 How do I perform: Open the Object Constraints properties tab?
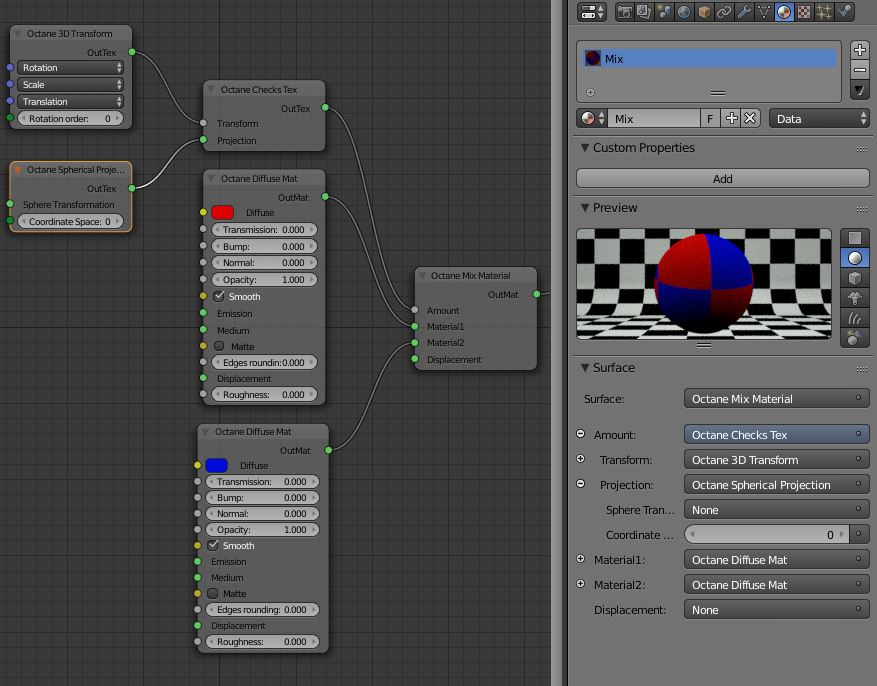[724, 12]
